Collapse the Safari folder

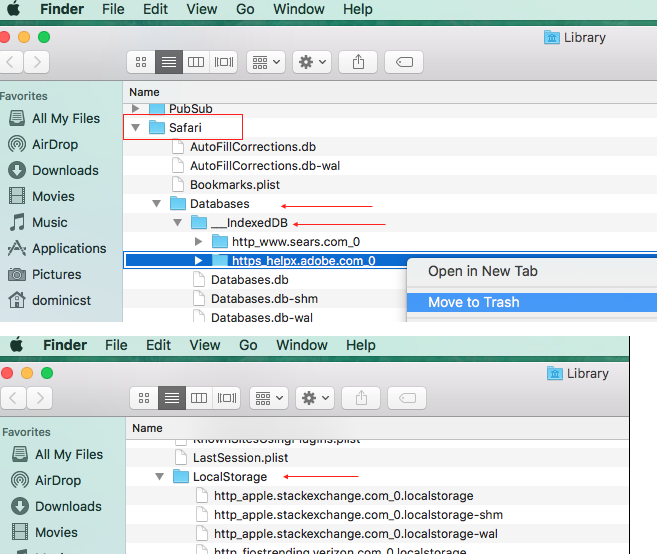click(135, 127)
